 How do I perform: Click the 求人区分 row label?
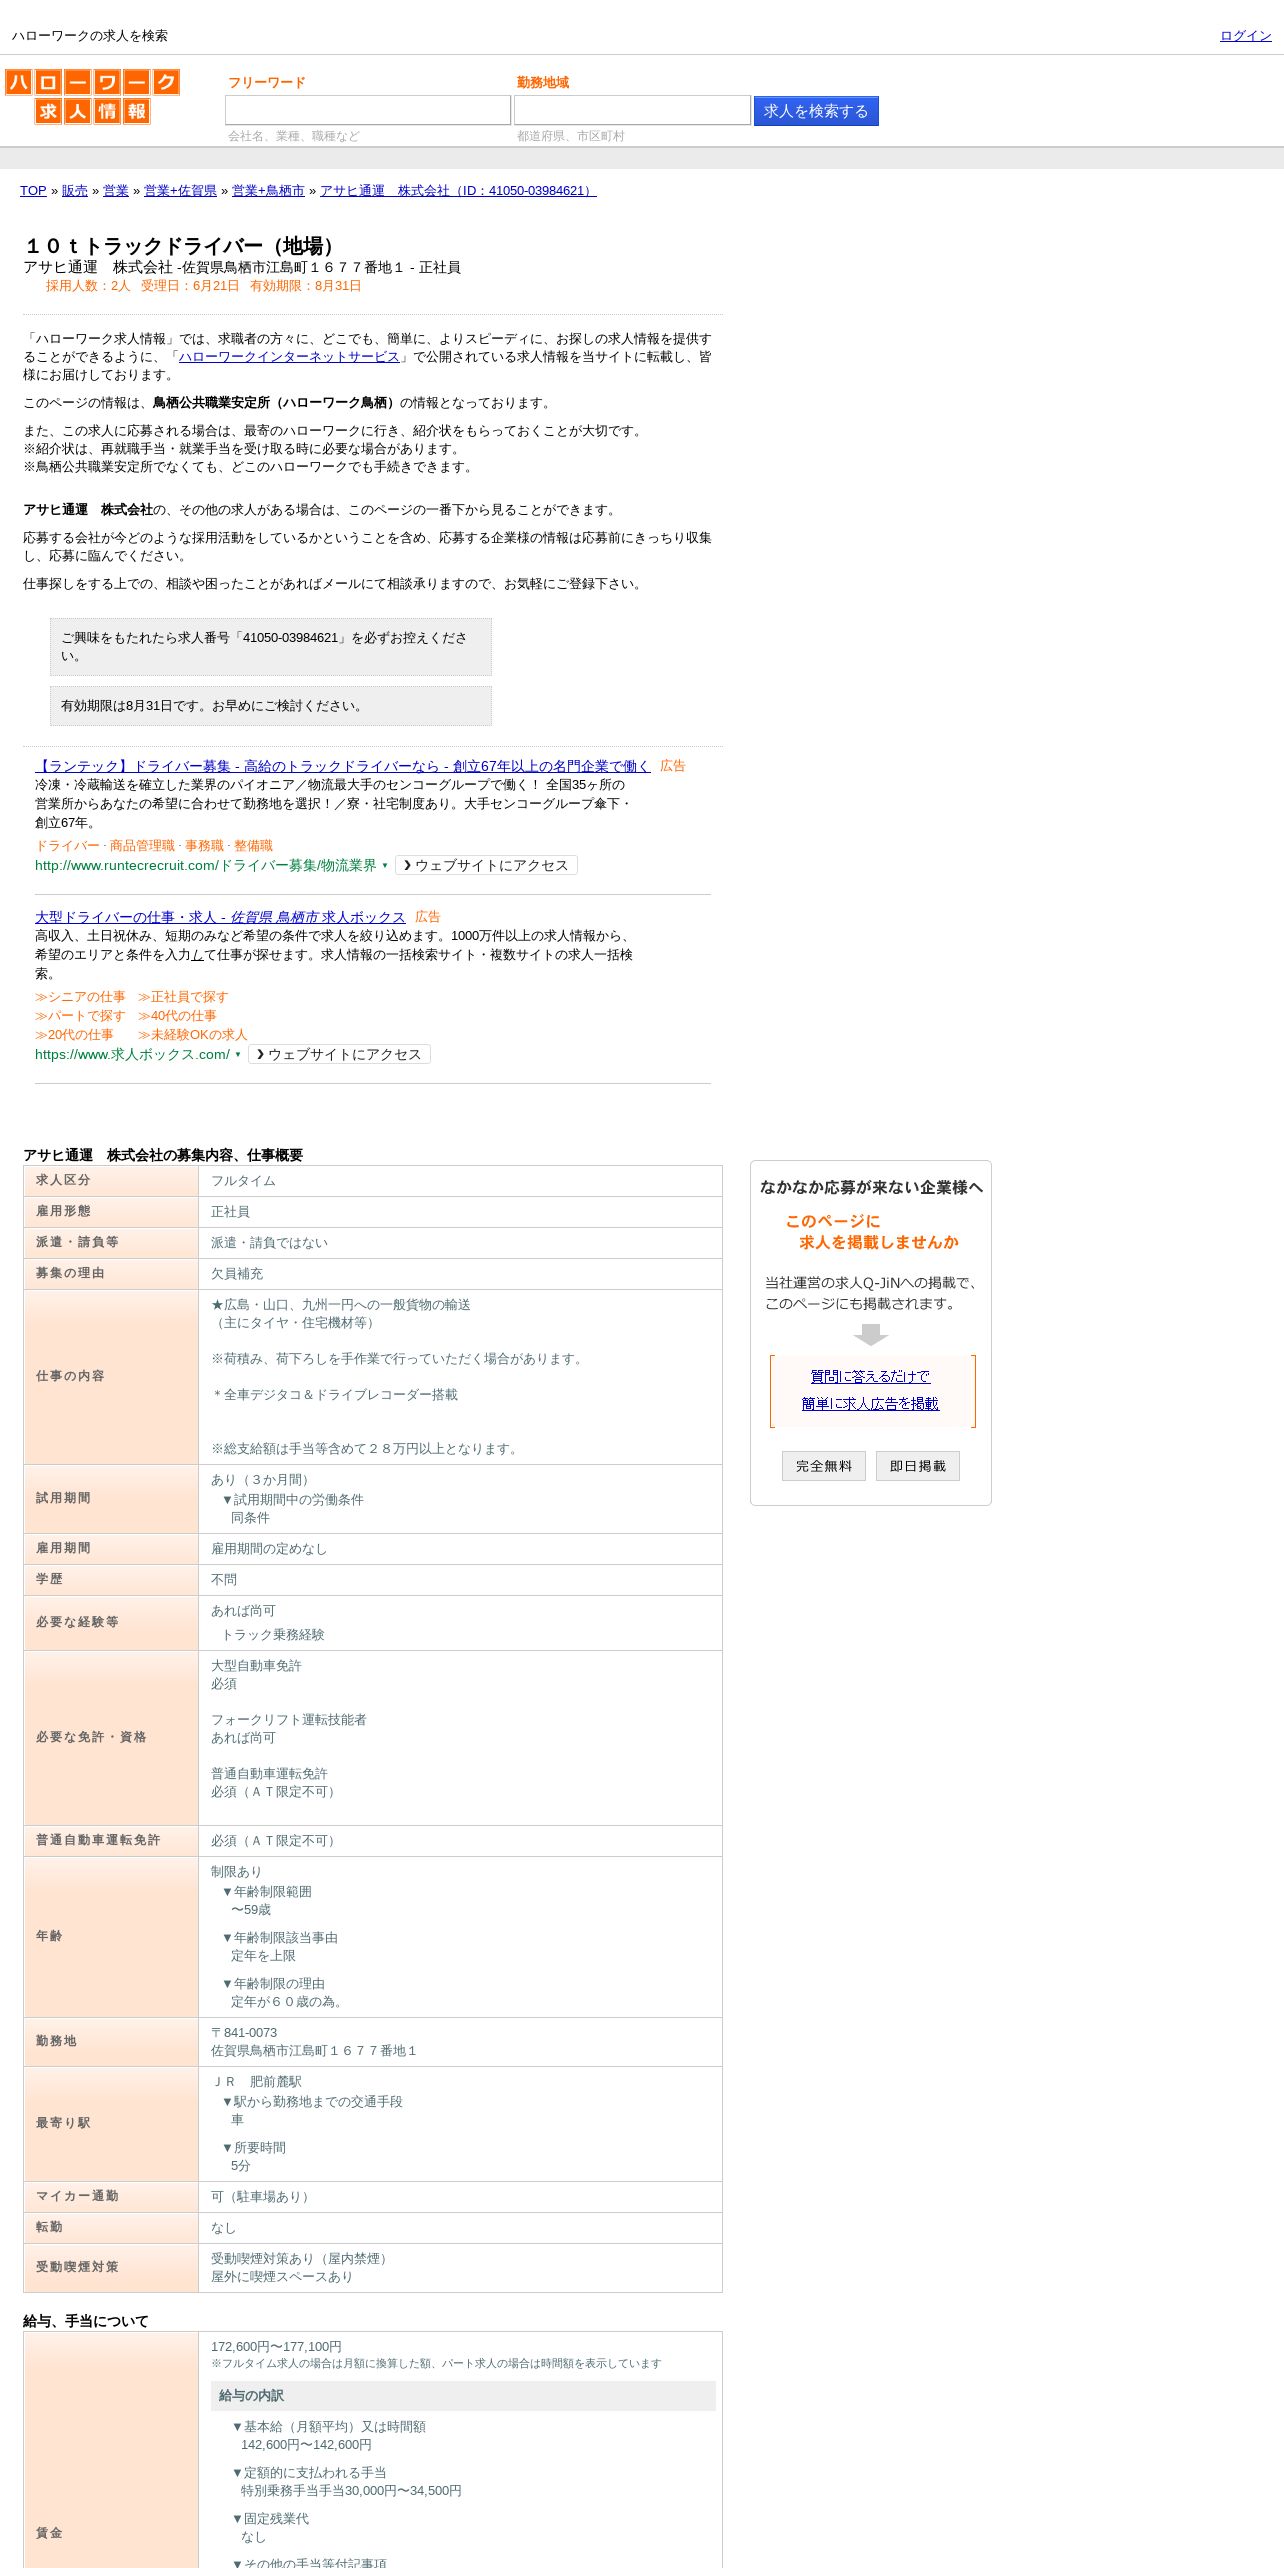point(63,1181)
